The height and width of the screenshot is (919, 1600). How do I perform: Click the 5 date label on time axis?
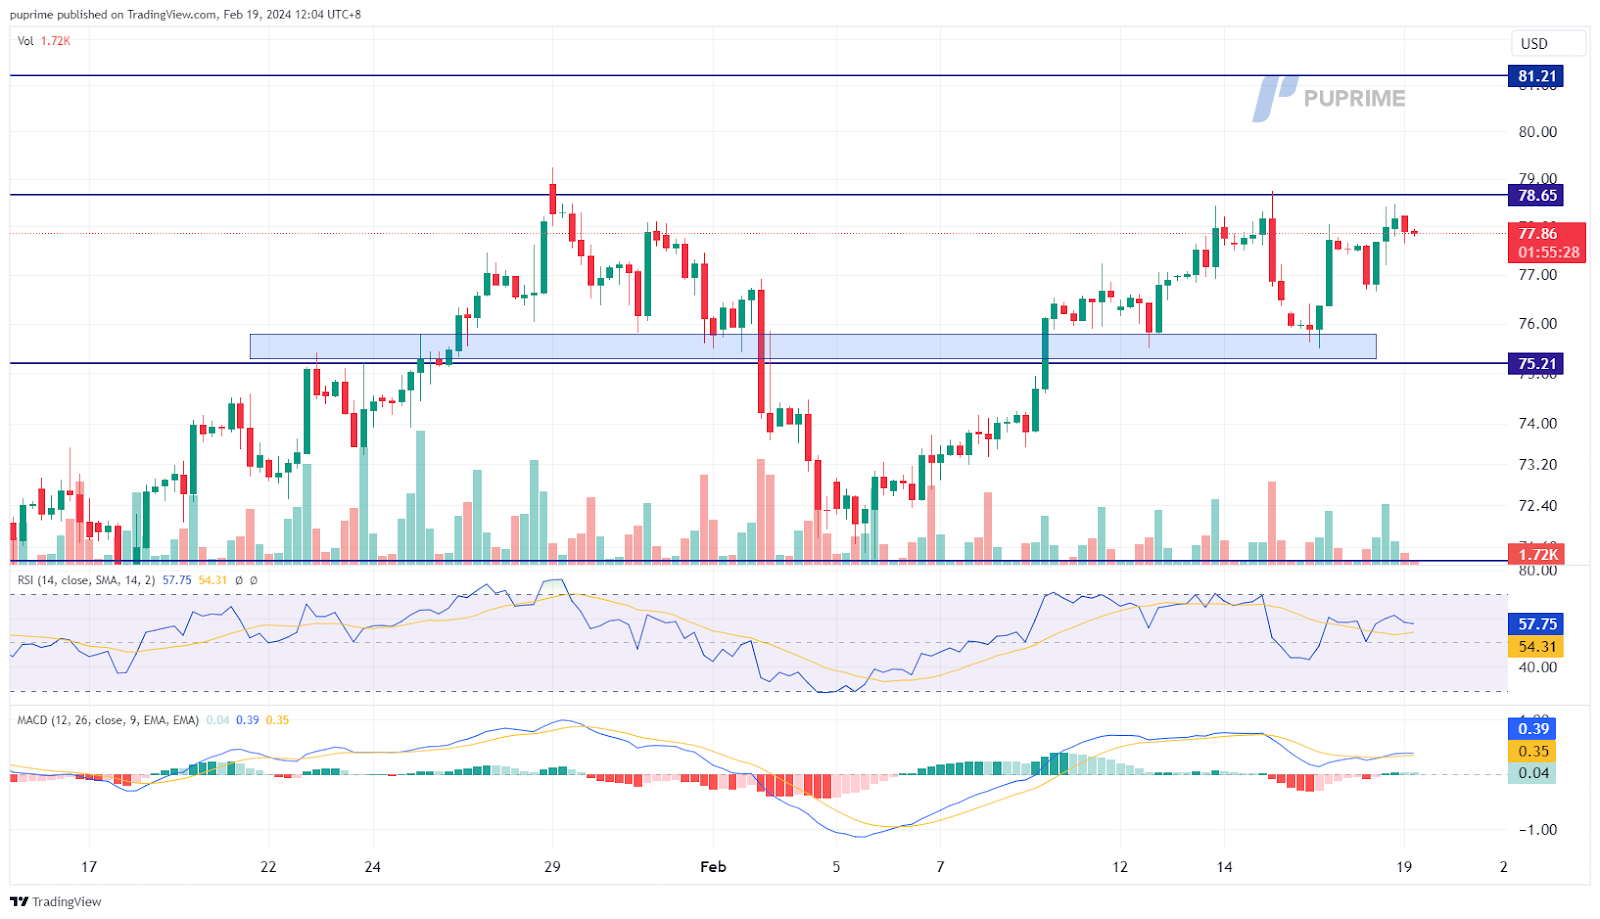[836, 866]
